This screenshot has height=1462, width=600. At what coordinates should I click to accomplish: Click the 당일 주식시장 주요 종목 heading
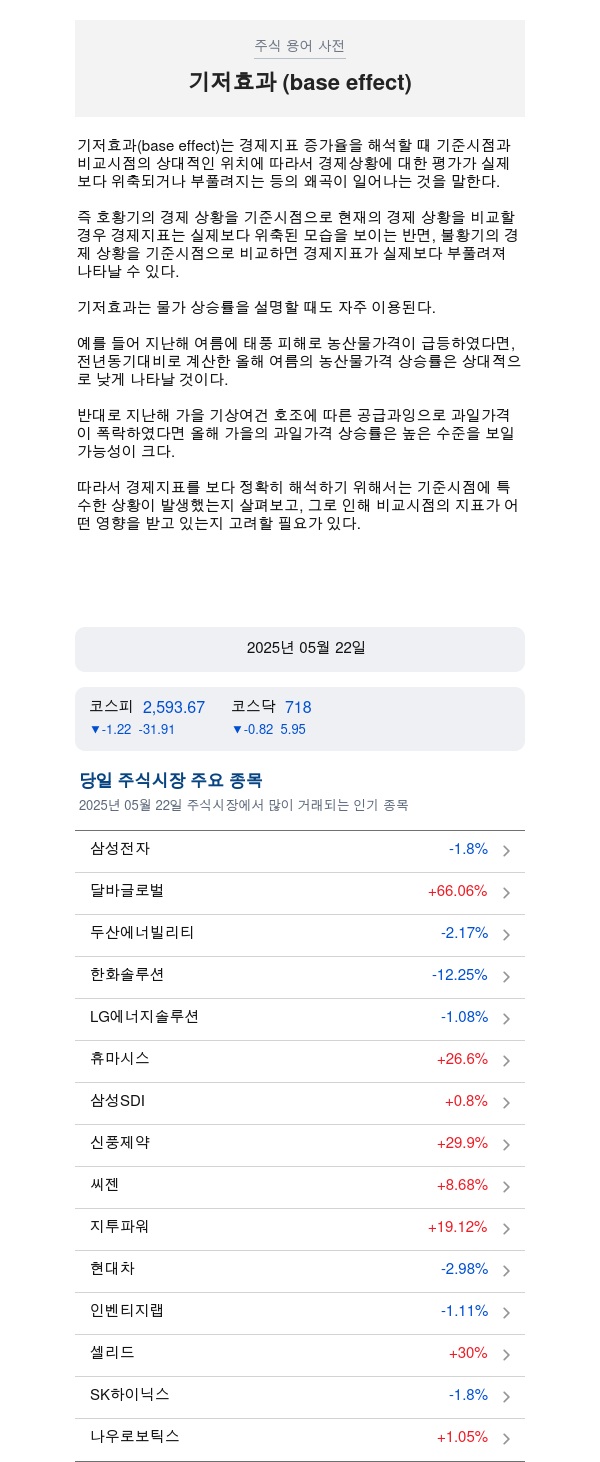171,780
